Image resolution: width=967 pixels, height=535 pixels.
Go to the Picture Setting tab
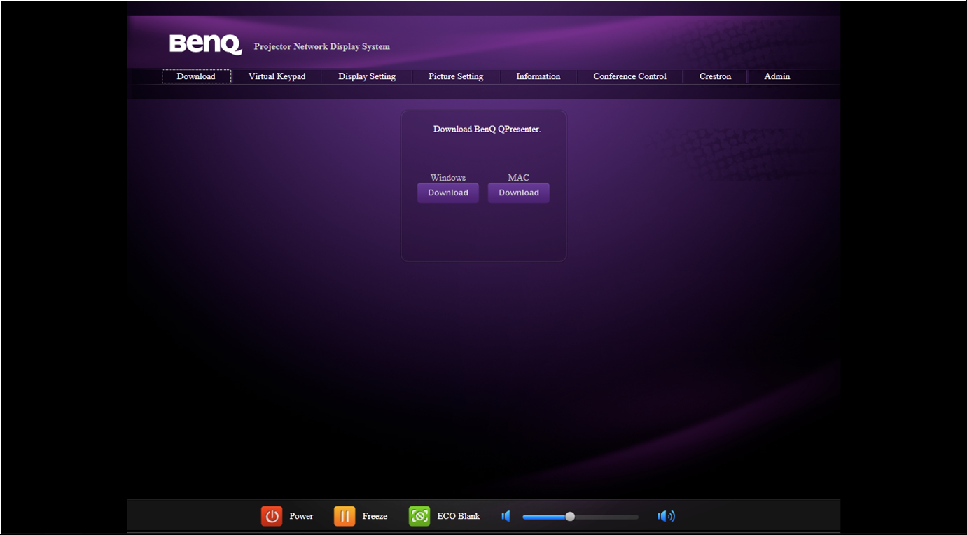[456, 76]
